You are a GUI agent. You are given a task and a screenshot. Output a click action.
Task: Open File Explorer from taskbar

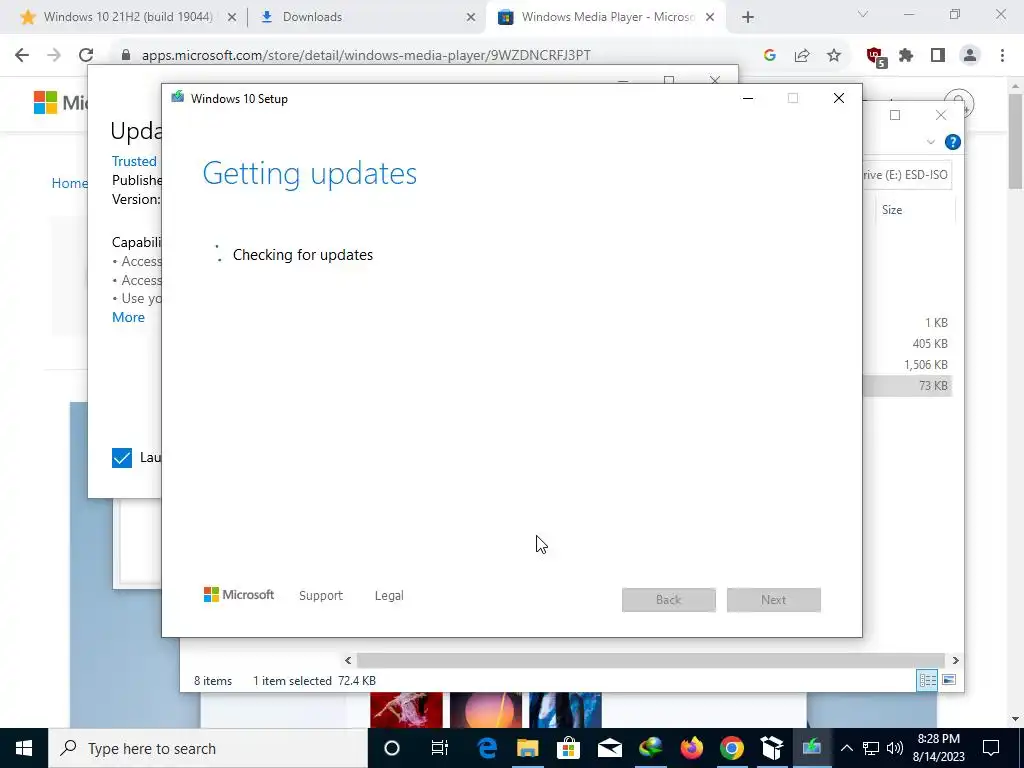pos(528,748)
